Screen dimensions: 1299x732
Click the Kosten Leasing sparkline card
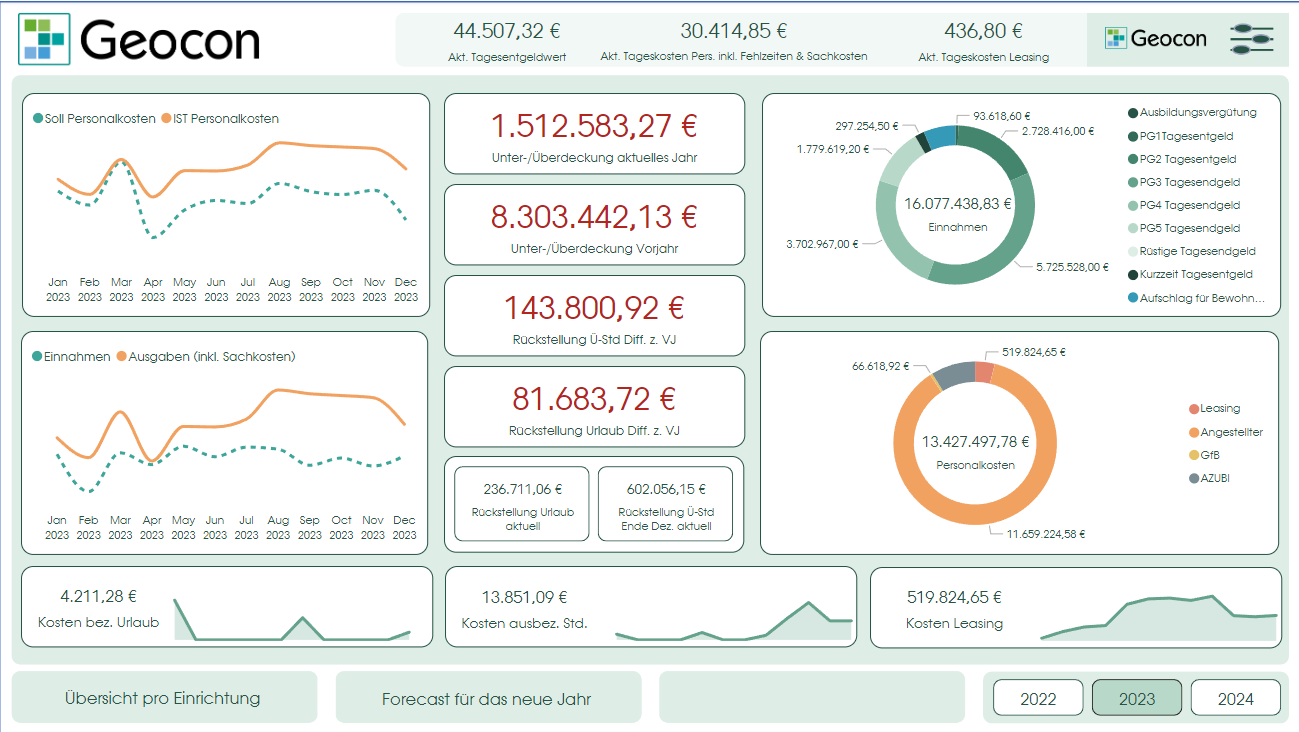pos(1075,608)
